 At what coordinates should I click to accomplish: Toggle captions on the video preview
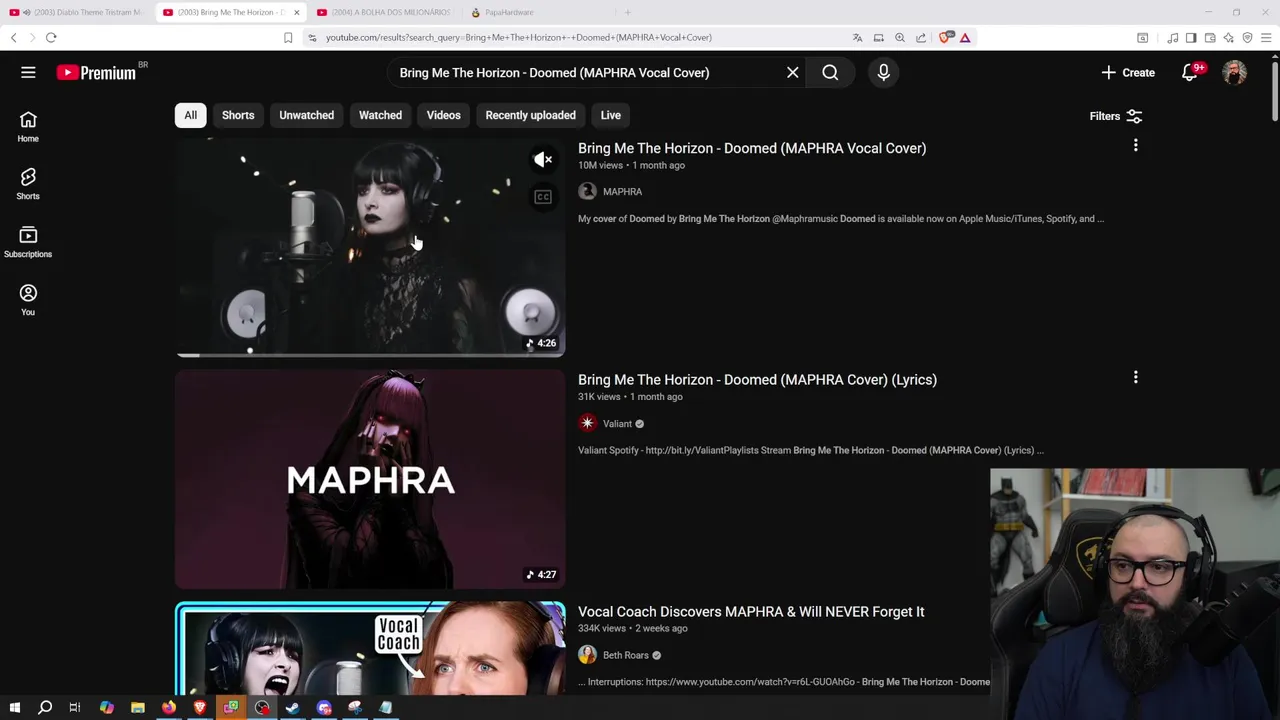tap(543, 197)
